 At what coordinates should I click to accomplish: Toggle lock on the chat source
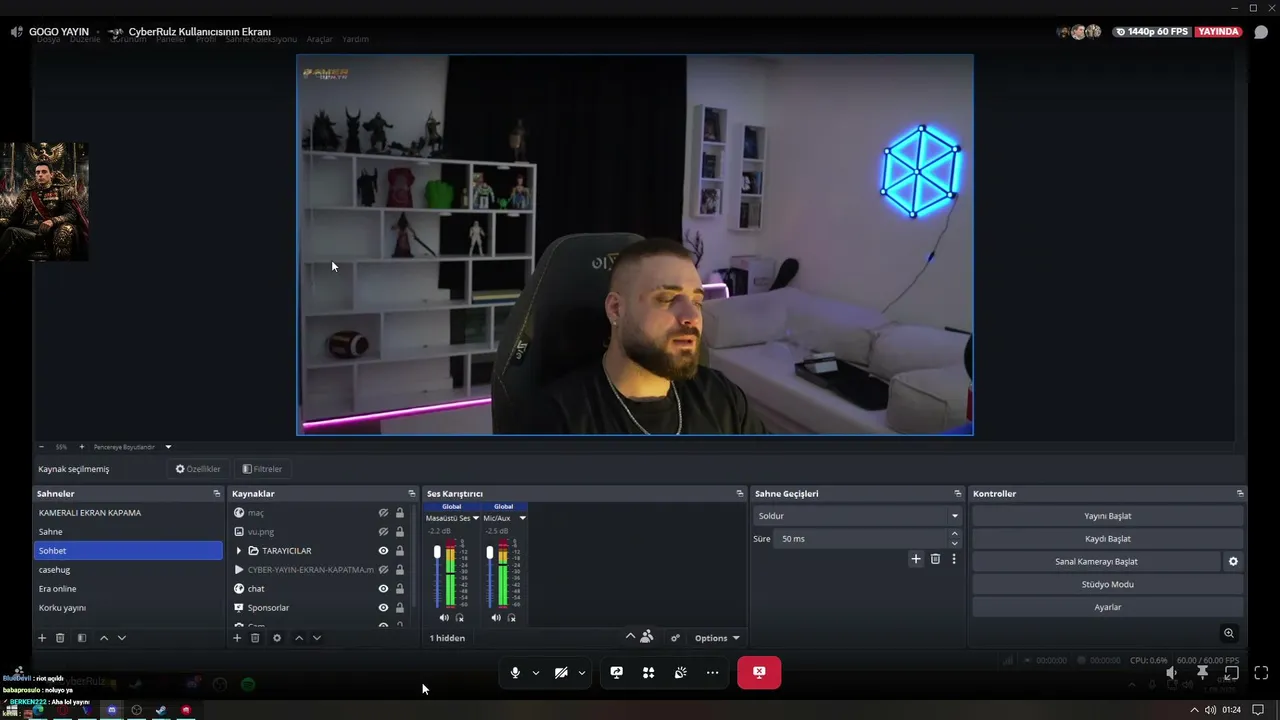(x=400, y=589)
